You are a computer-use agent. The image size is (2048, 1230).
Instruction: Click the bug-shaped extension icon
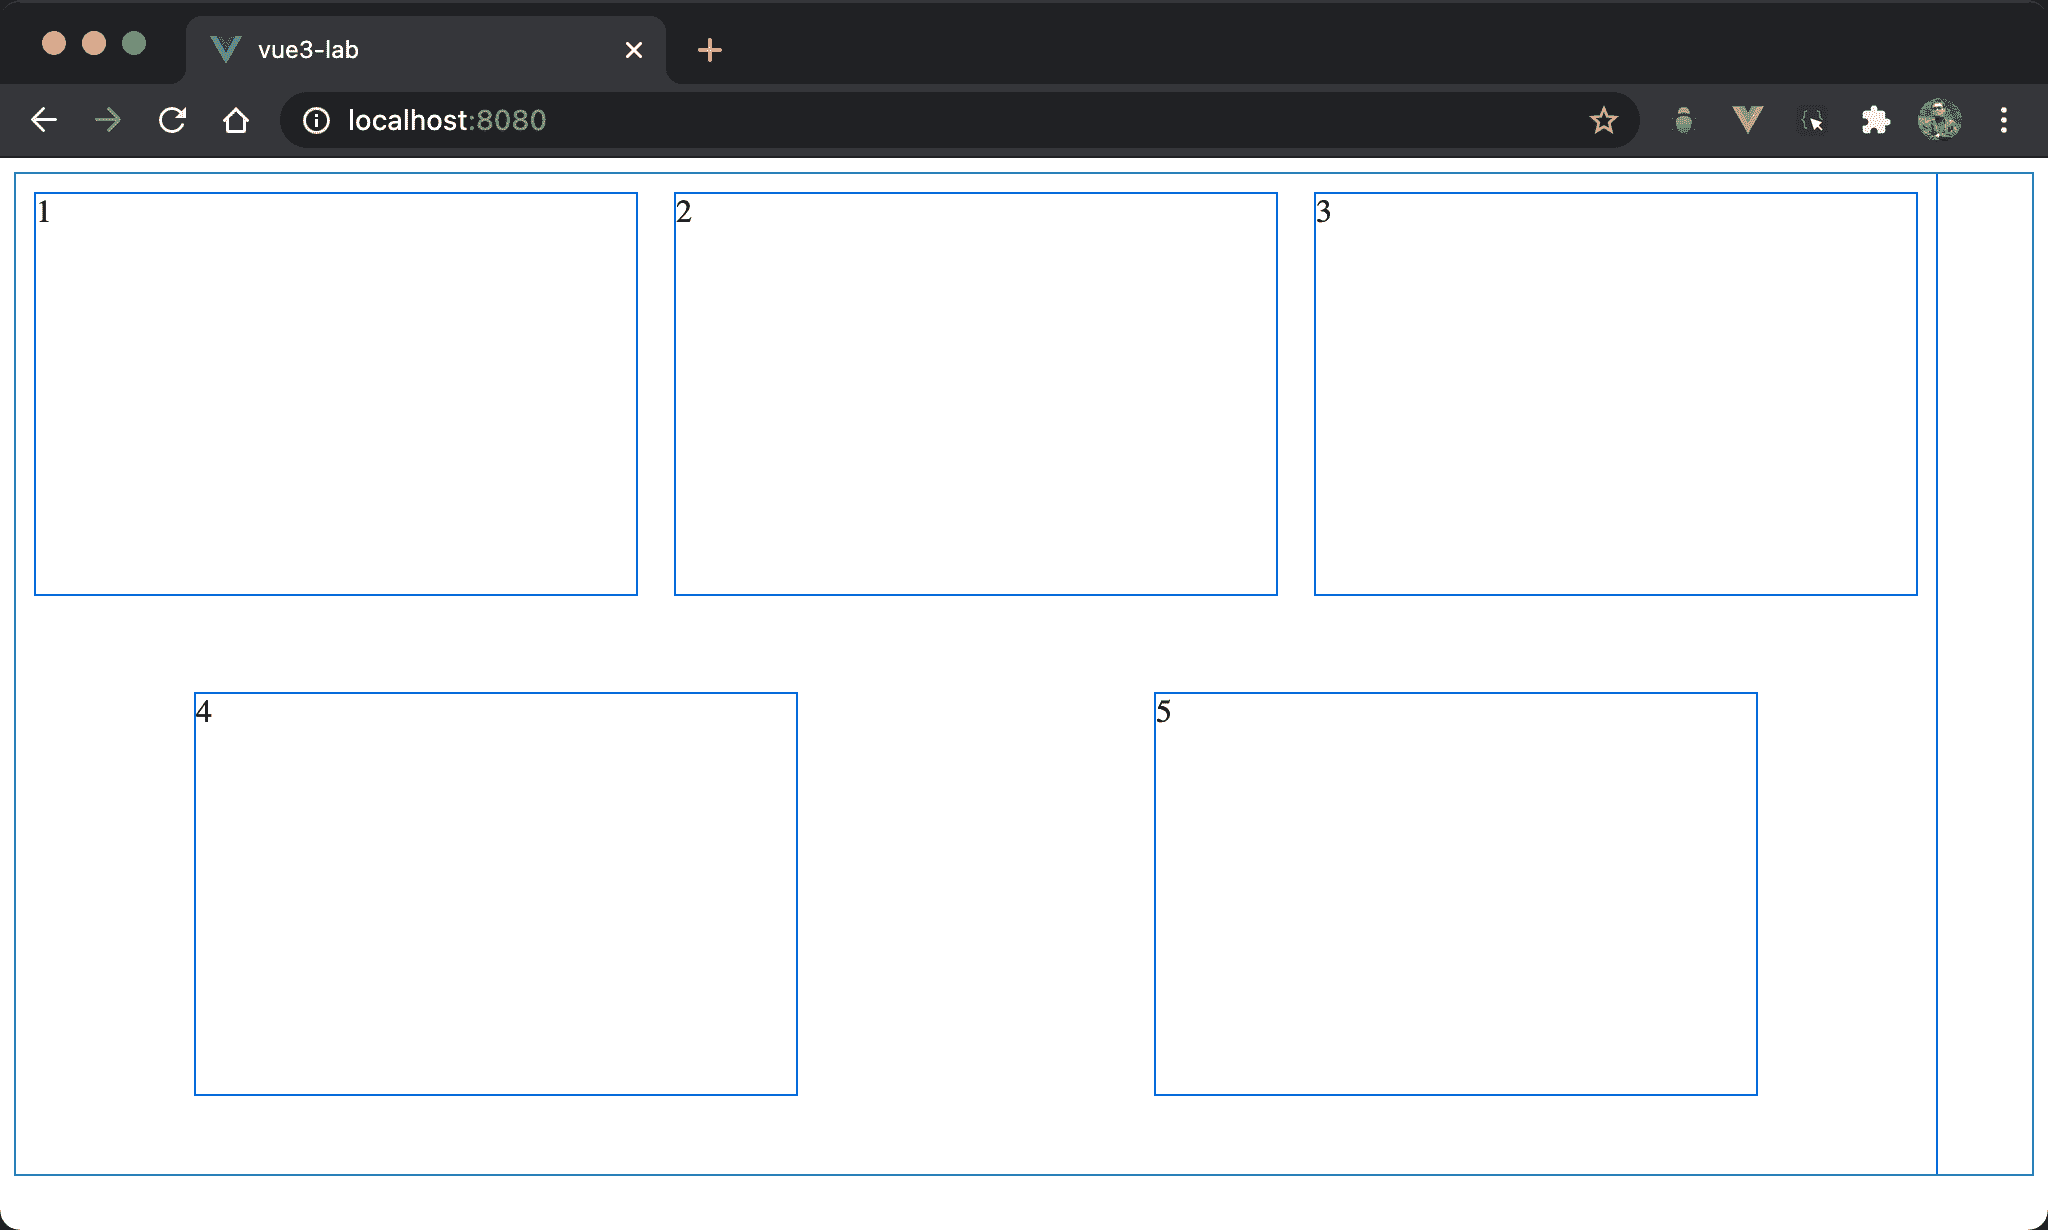pos(1684,121)
